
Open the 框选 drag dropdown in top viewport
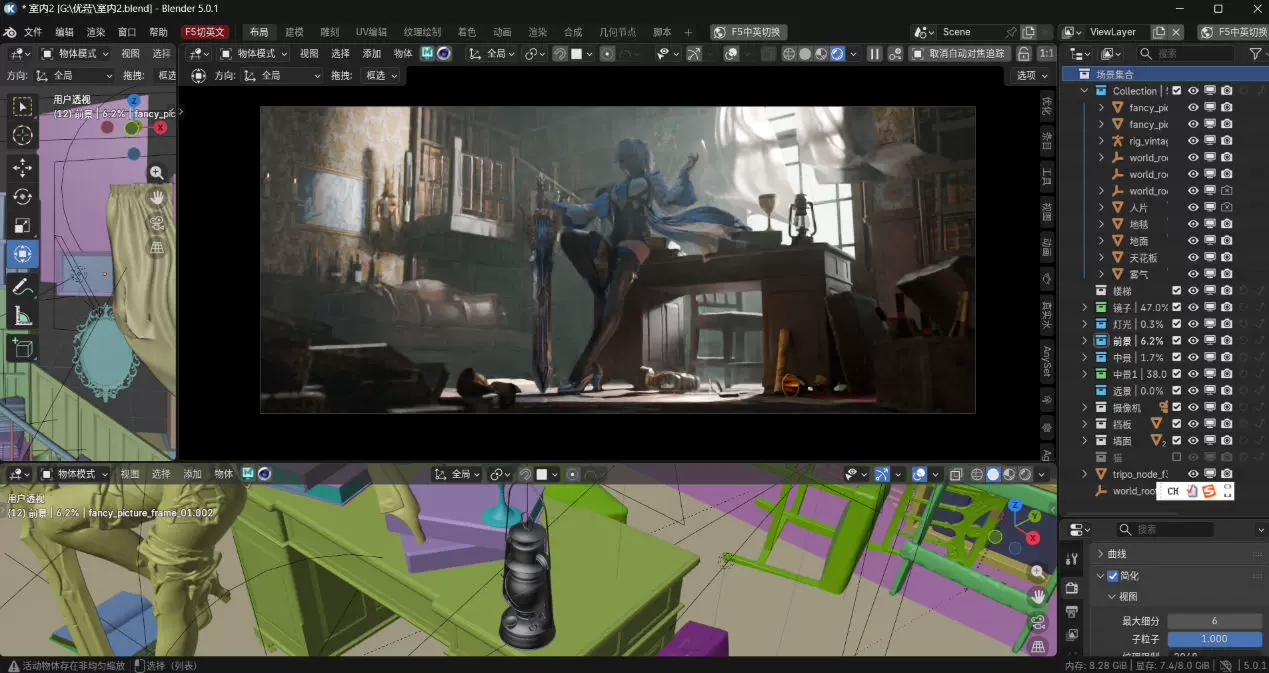tap(381, 75)
